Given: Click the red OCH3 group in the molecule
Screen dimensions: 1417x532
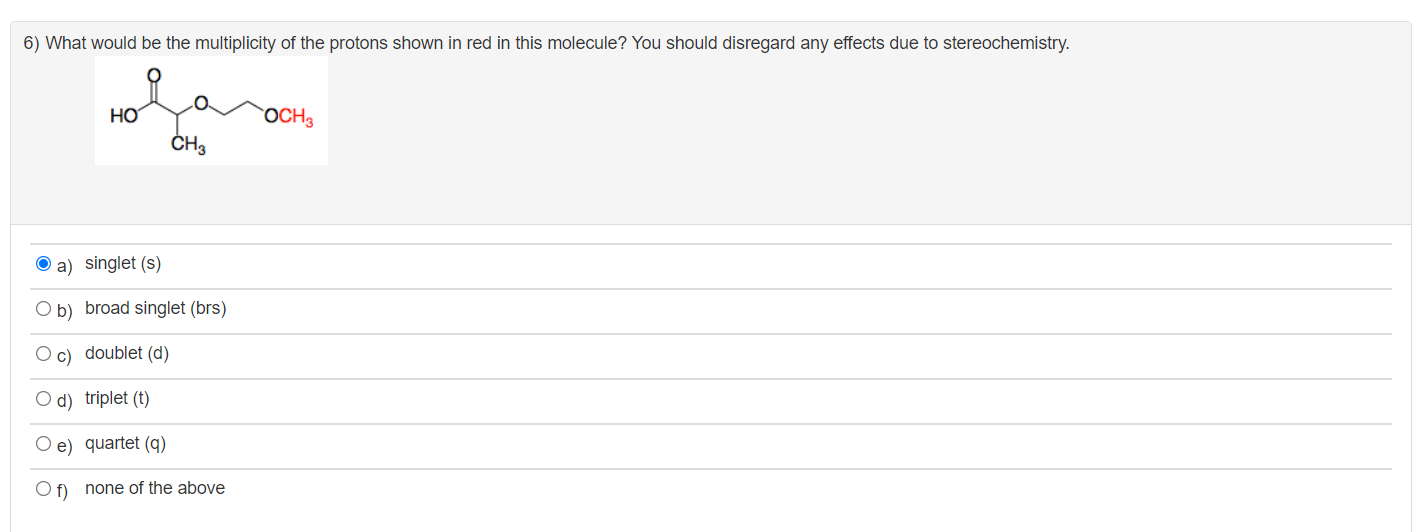Looking at the screenshot, I should [289, 117].
